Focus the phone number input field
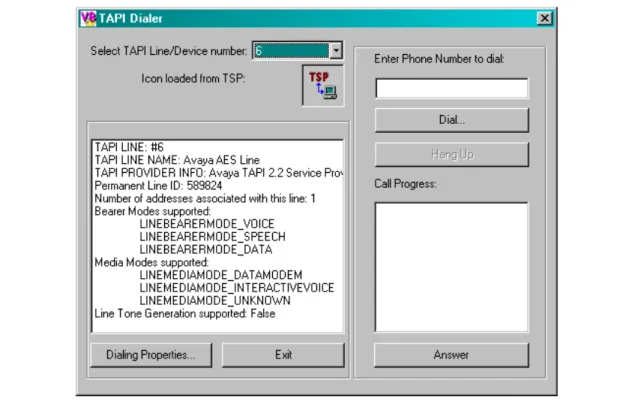This screenshot has width=629, height=408. pos(452,88)
